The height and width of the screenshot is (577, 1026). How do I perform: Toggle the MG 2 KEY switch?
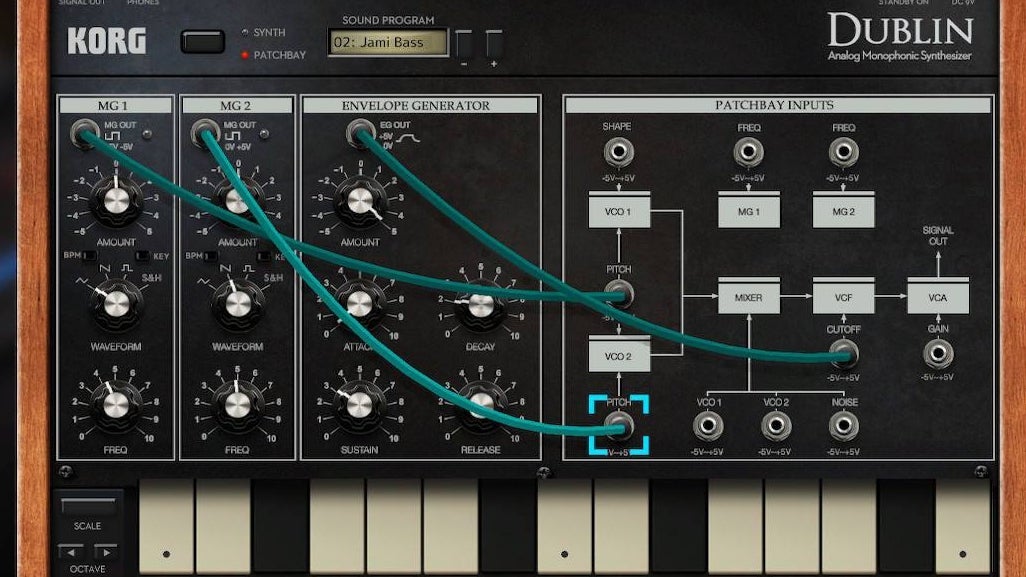[x=263, y=256]
